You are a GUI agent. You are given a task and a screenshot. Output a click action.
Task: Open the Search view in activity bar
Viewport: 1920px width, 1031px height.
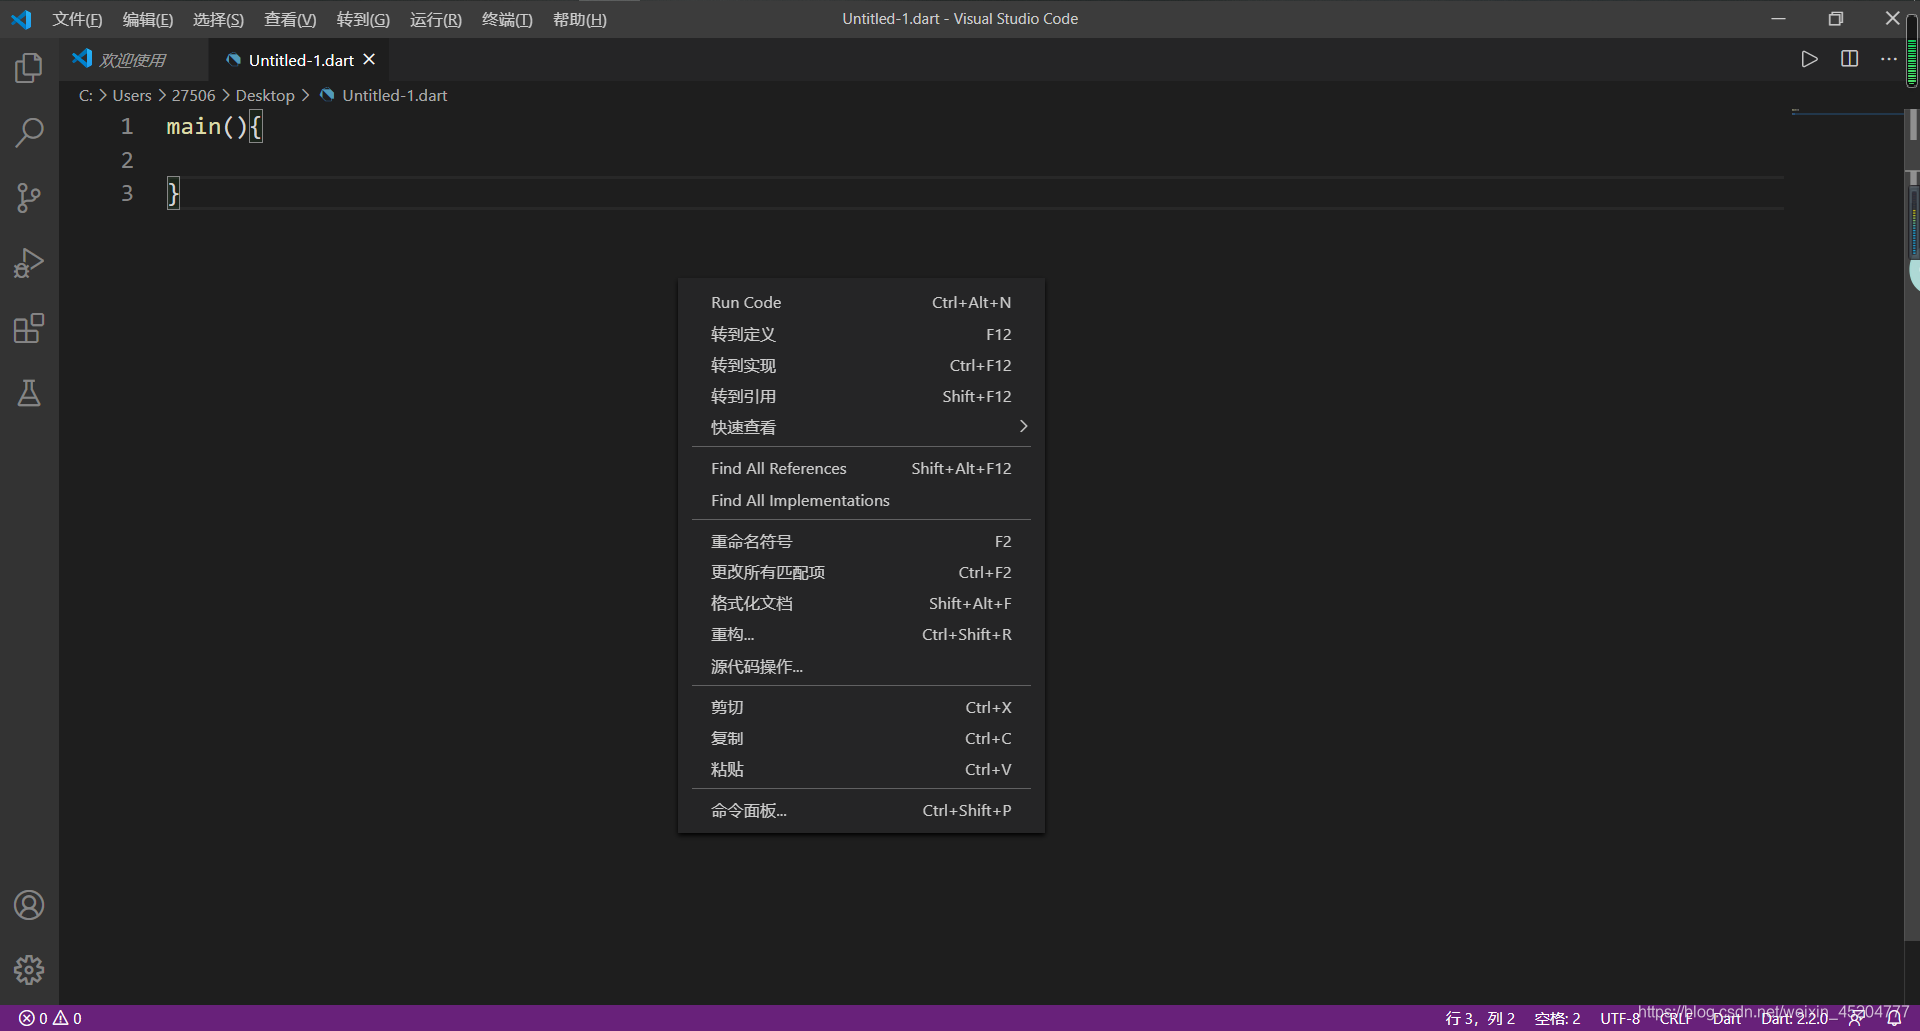[x=29, y=132]
